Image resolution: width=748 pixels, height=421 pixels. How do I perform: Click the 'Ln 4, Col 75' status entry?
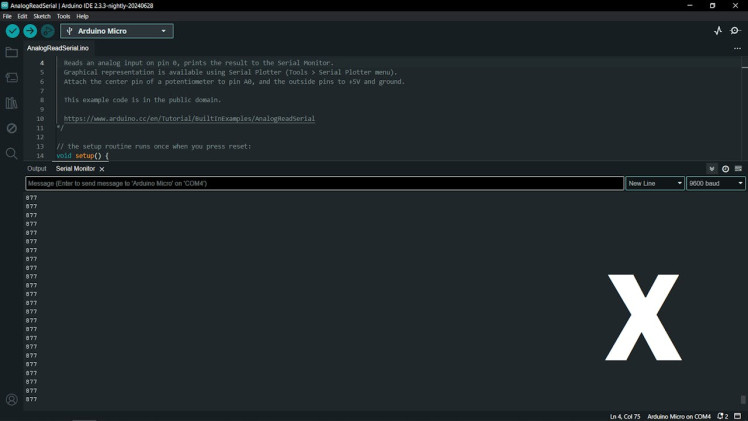pyautogui.click(x=625, y=416)
